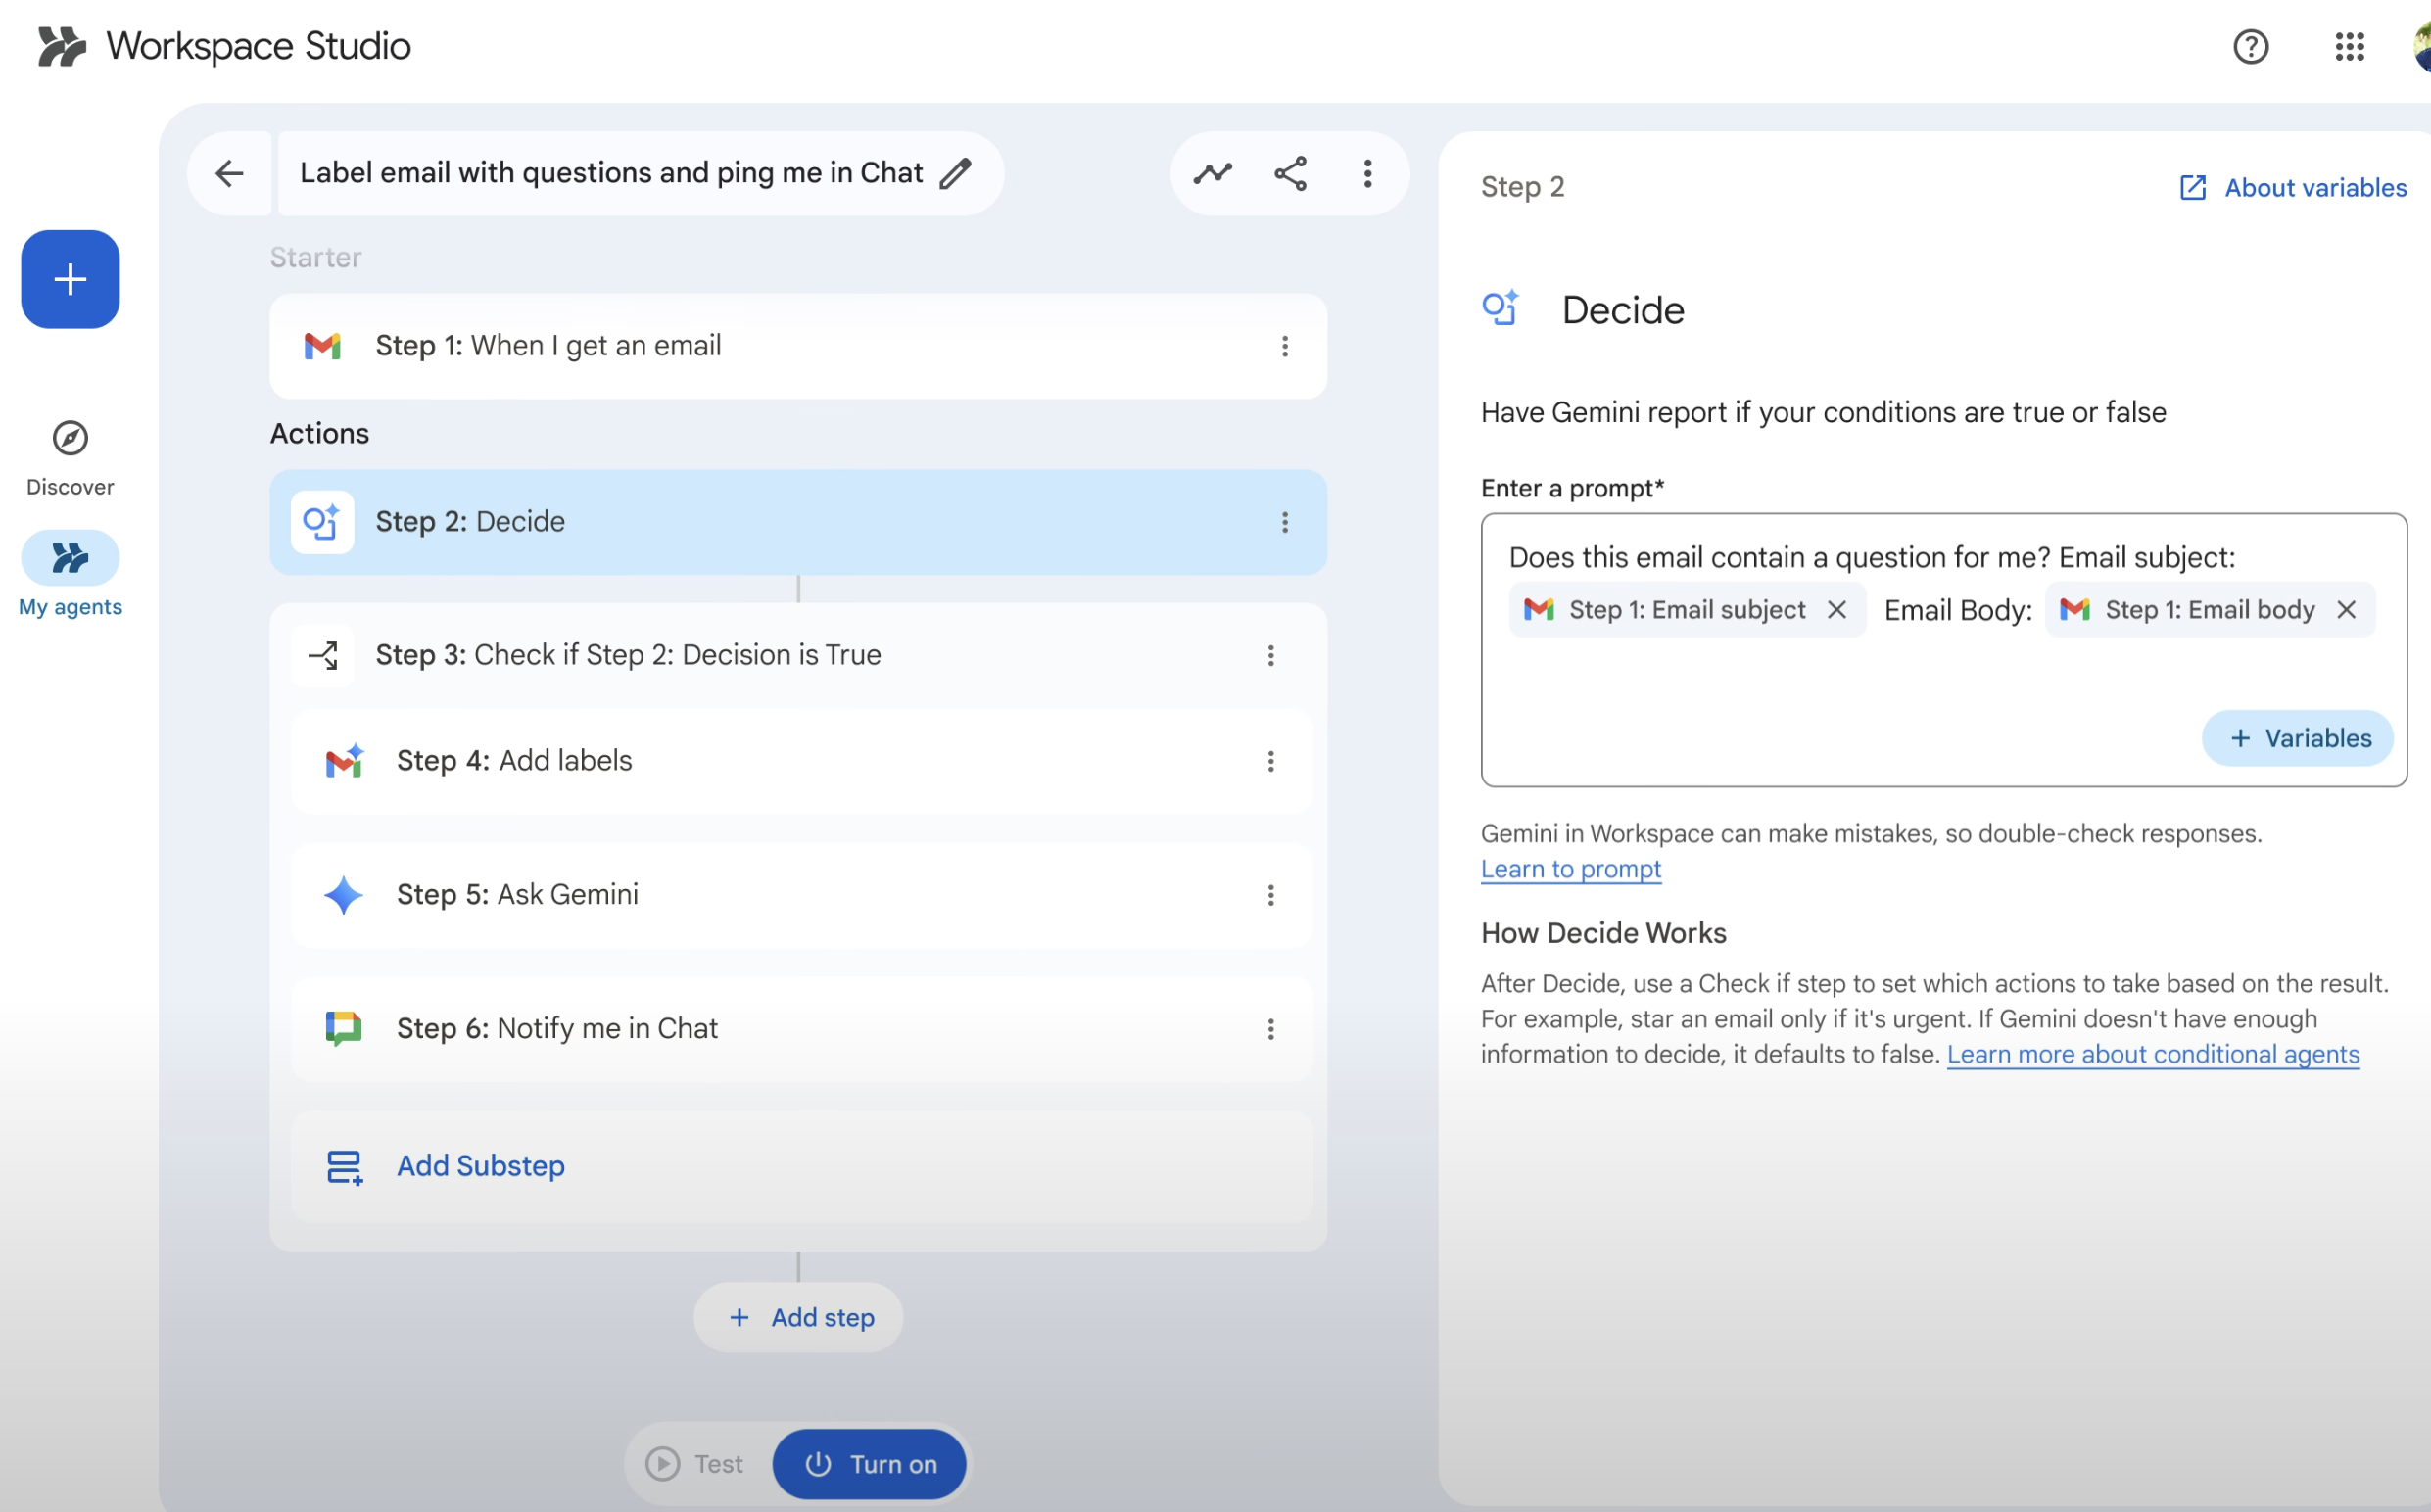Open options menu for Step 6
Image resolution: width=2431 pixels, height=1512 pixels.
(x=1271, y=1029)
